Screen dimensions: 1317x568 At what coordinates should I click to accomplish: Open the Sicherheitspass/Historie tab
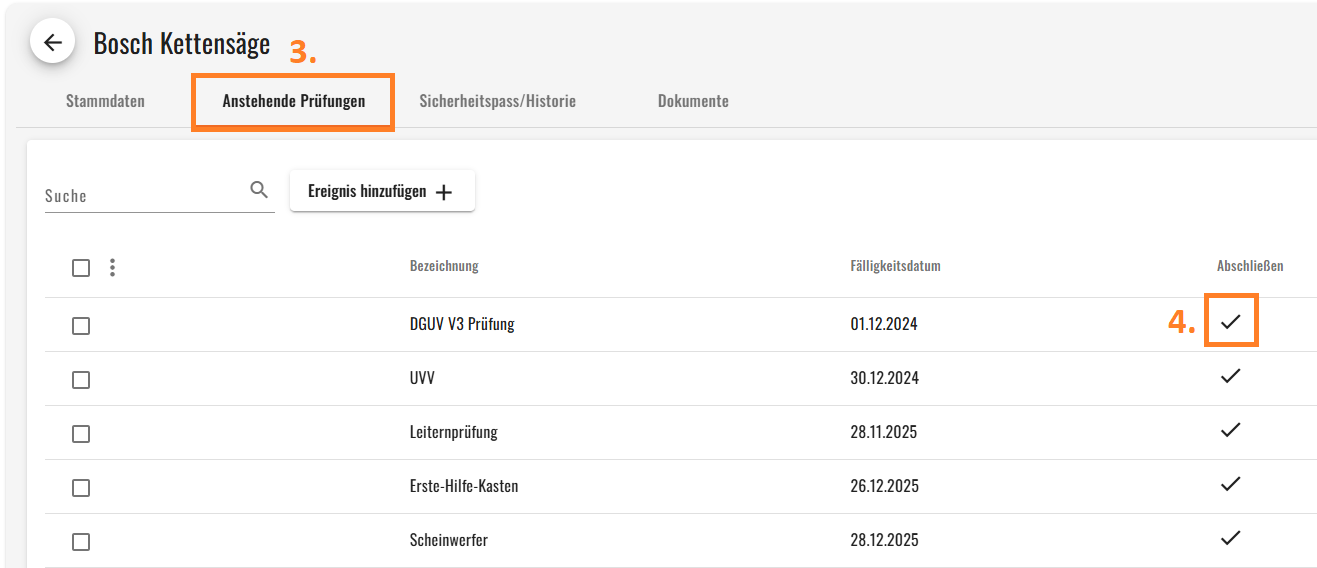point(498,101)
